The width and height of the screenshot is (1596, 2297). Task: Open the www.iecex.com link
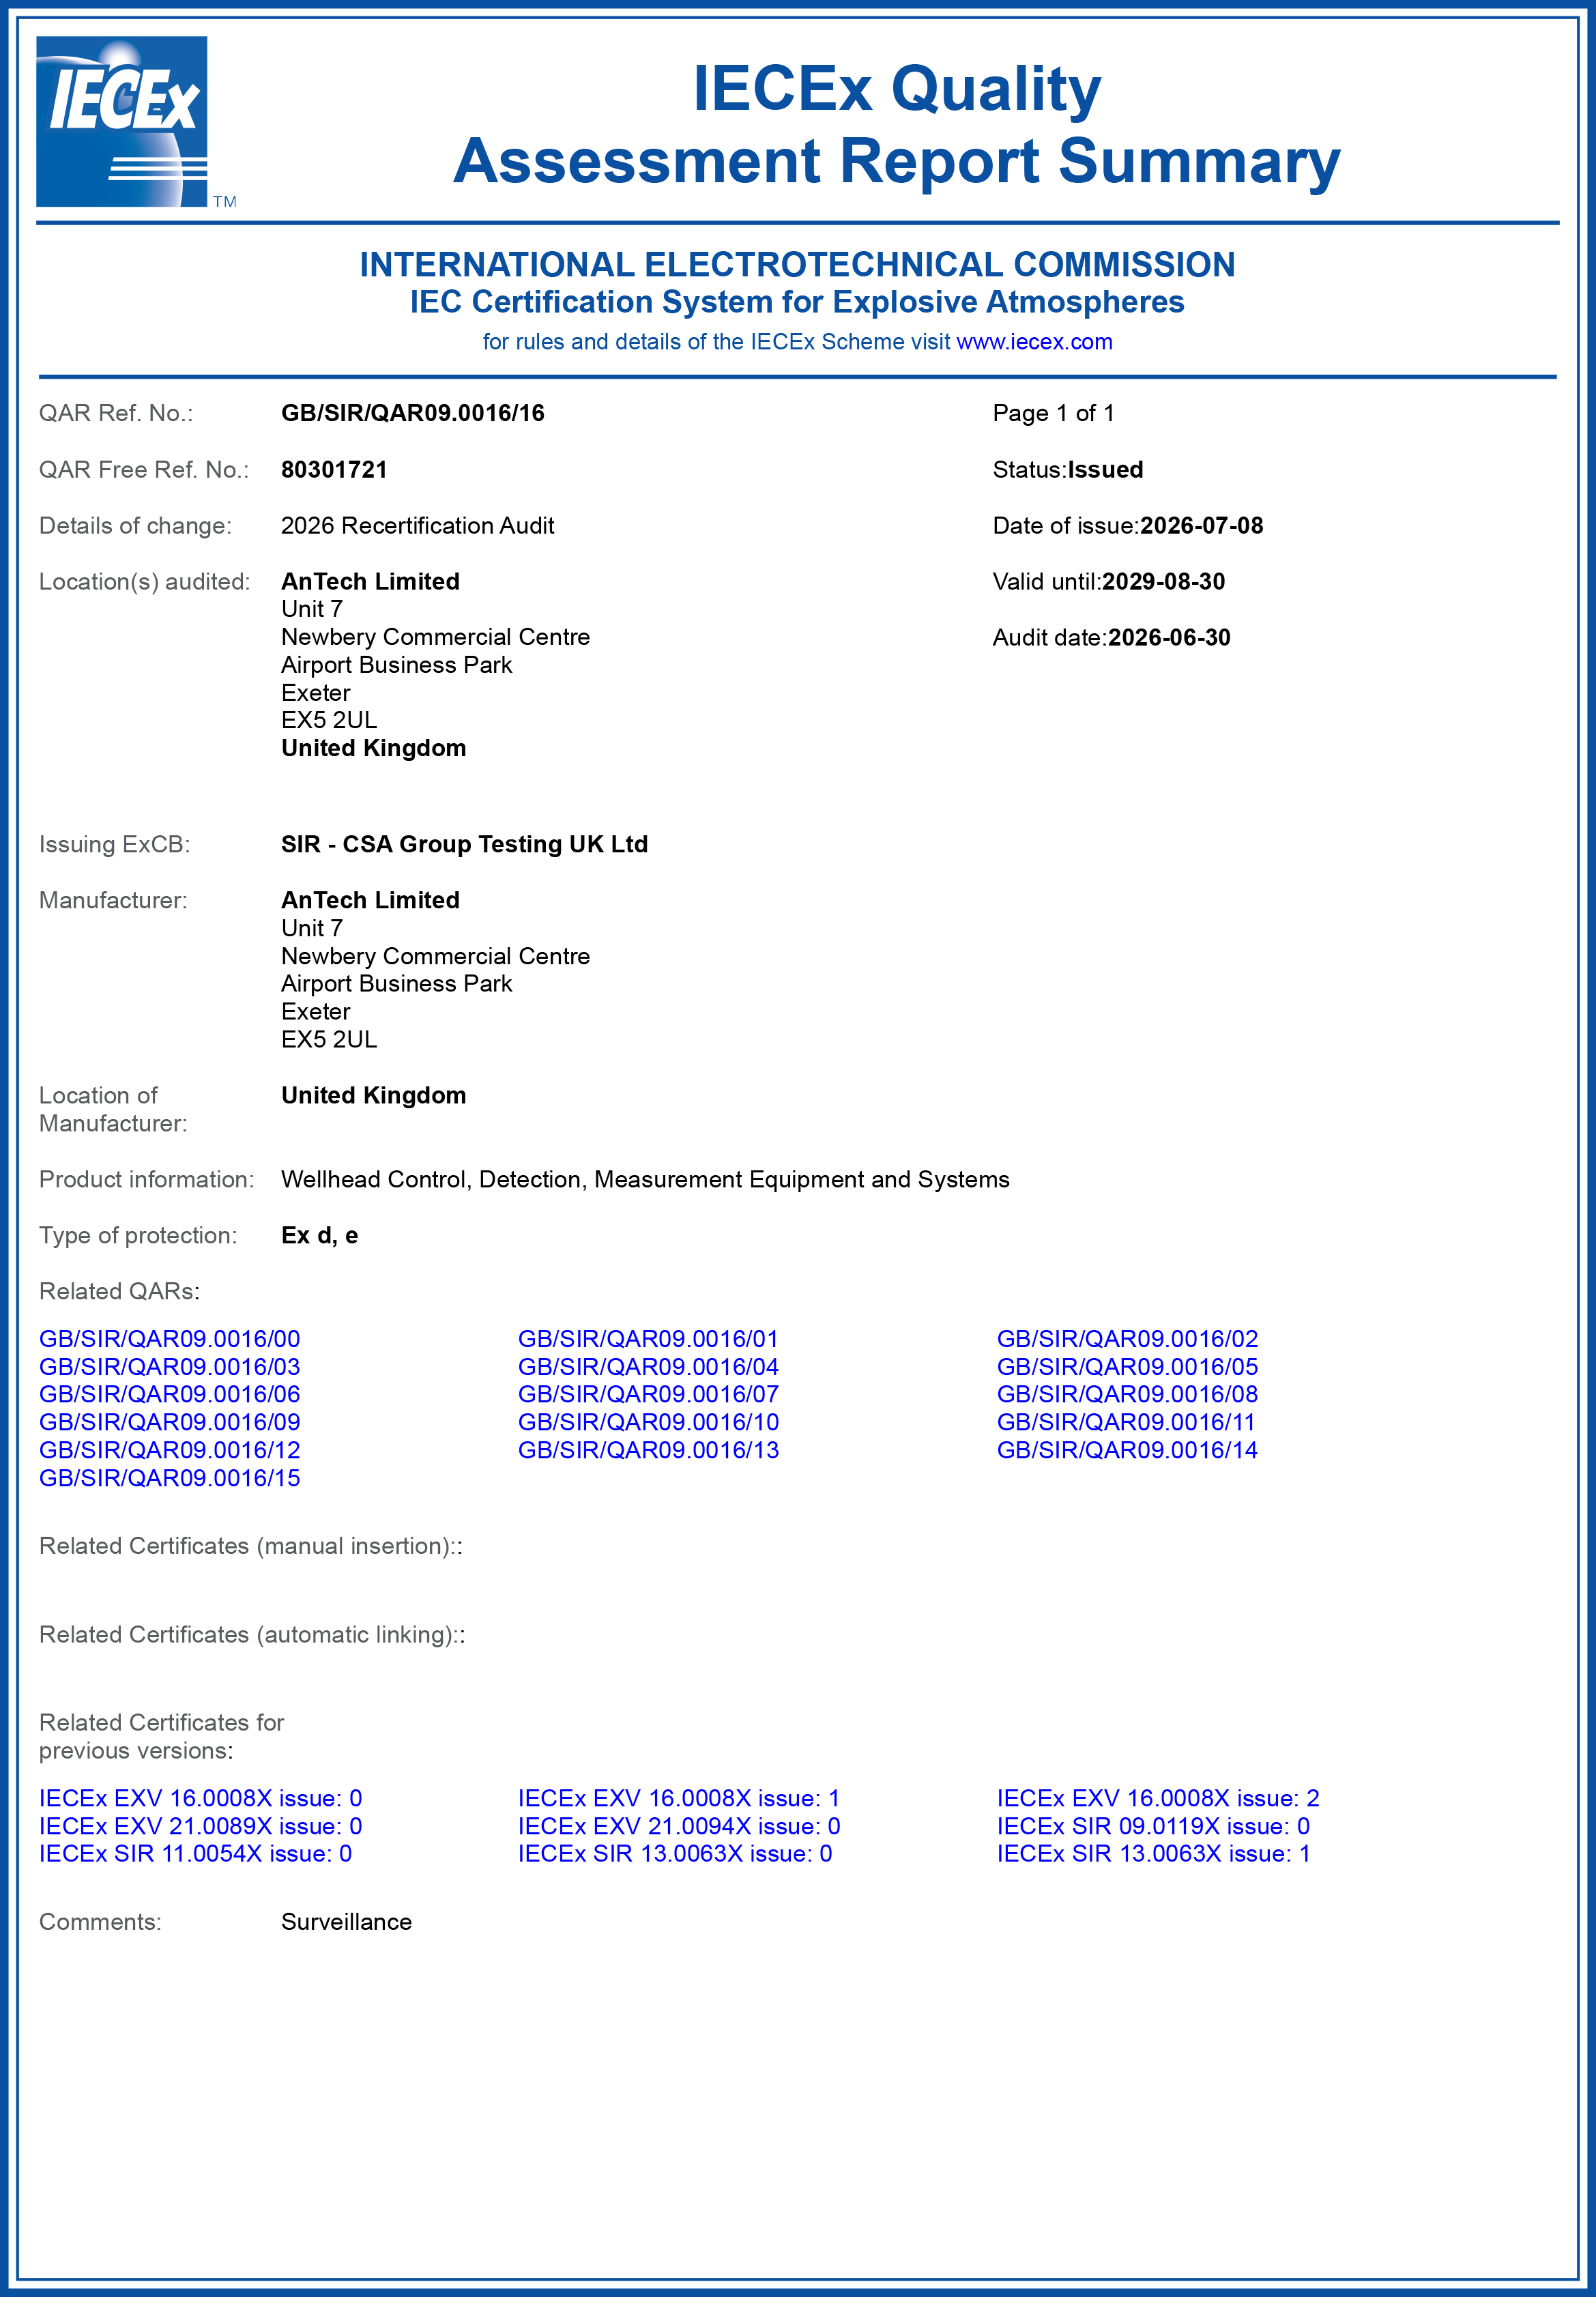point(1034,342)
